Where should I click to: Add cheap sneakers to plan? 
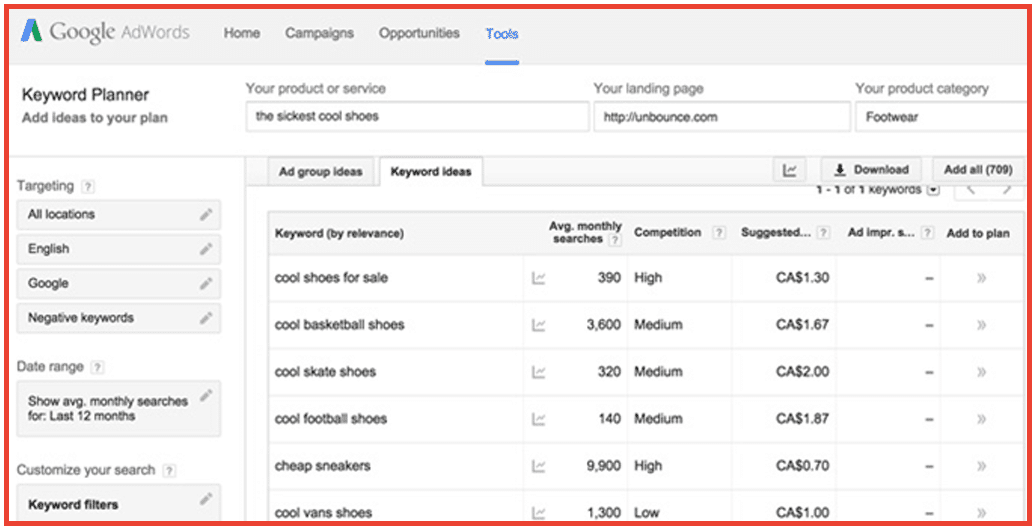click(x=981, y=467)
